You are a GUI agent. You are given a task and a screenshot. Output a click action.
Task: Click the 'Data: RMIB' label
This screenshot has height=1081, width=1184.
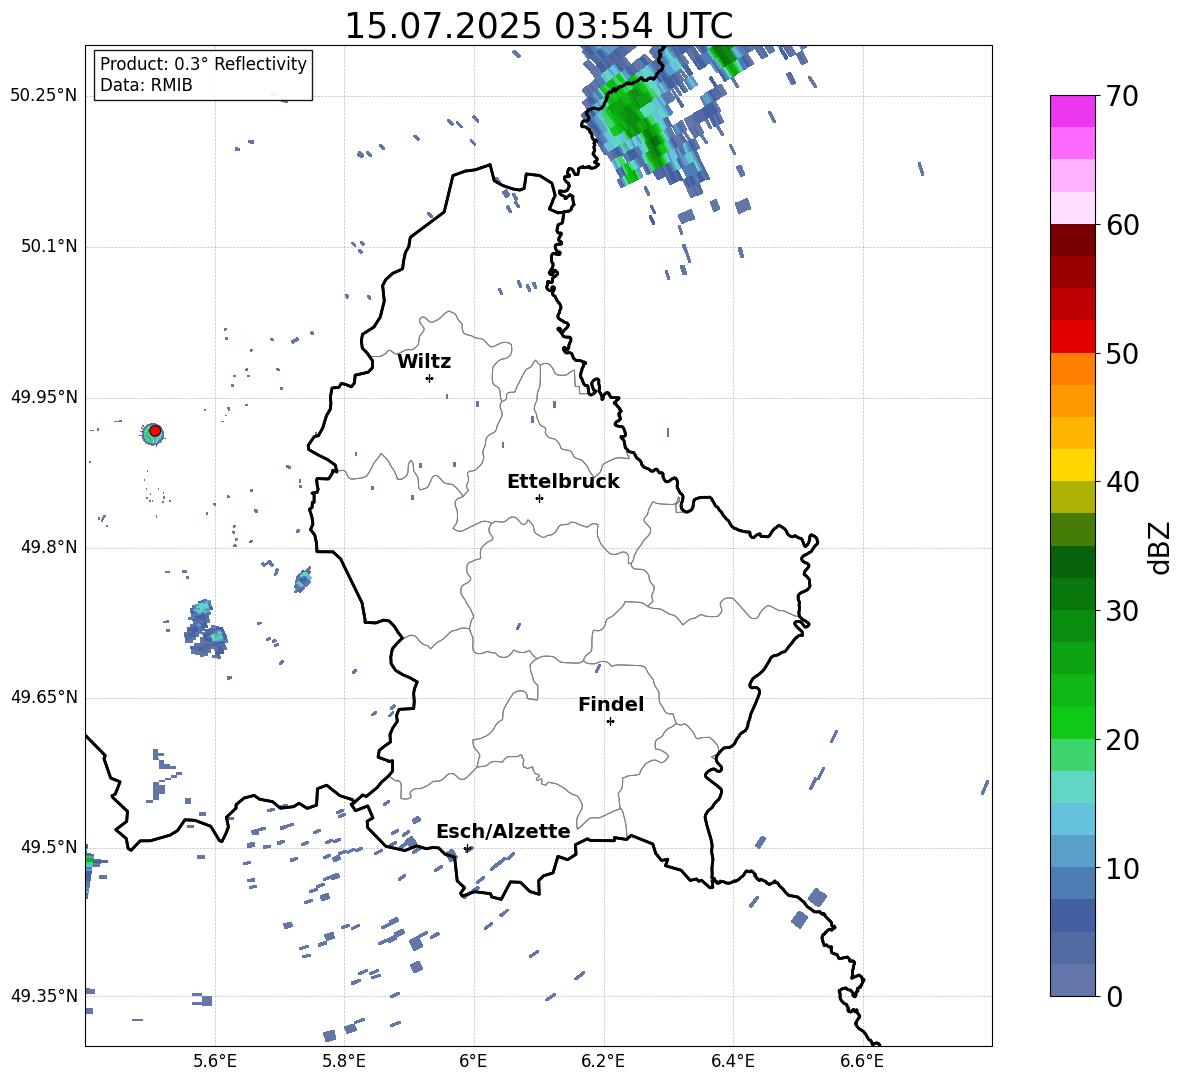click(x=146, y=85)
